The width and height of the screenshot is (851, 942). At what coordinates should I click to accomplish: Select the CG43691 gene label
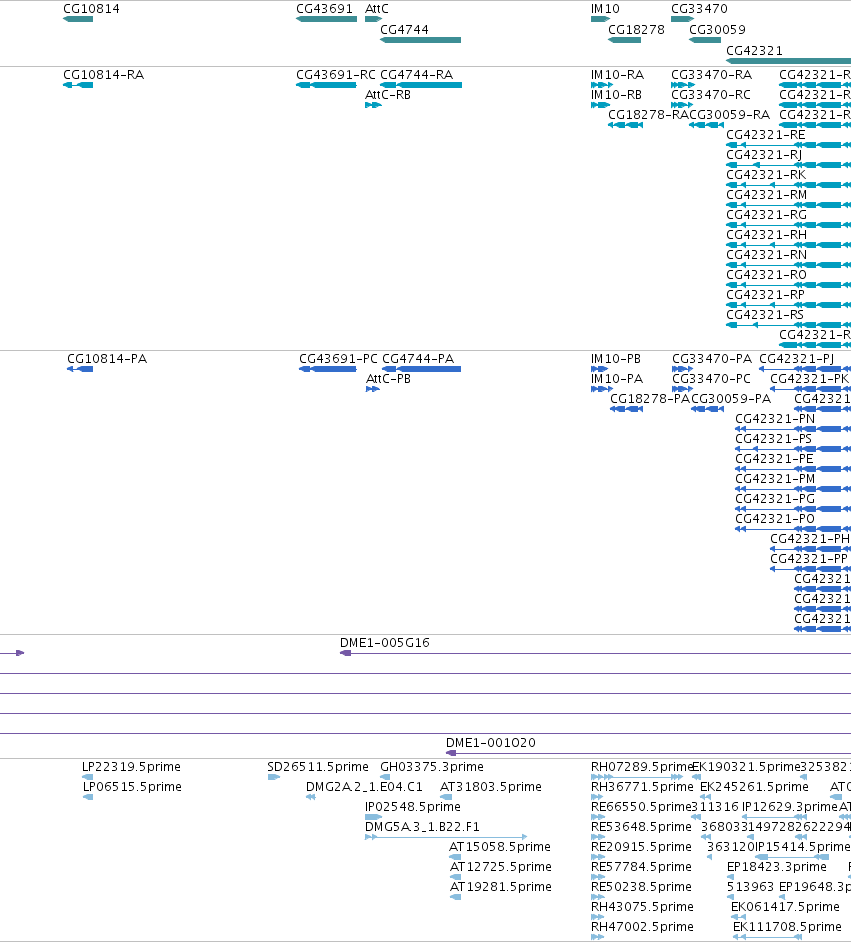[324, 9]
